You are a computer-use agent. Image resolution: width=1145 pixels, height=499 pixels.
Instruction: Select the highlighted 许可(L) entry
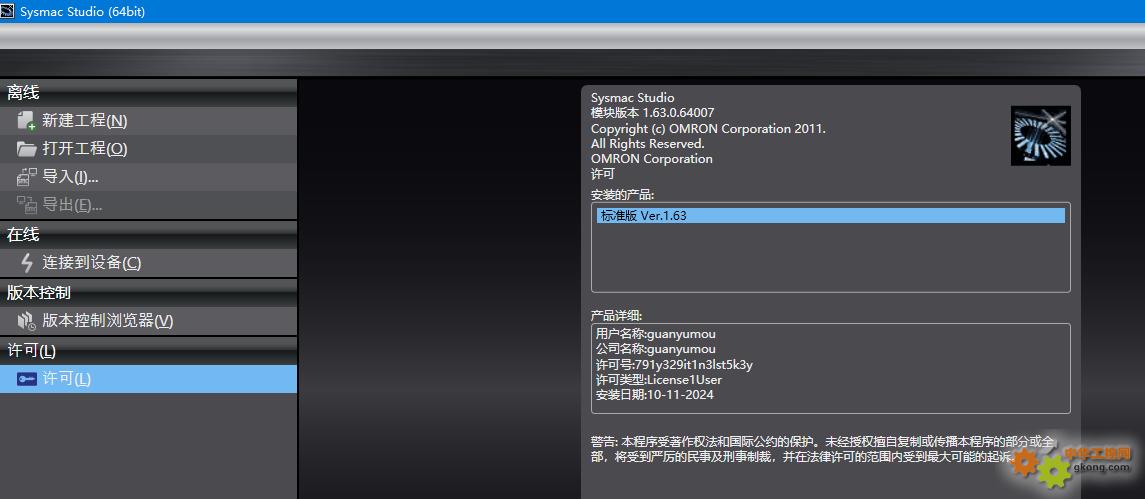pos(148,378)
